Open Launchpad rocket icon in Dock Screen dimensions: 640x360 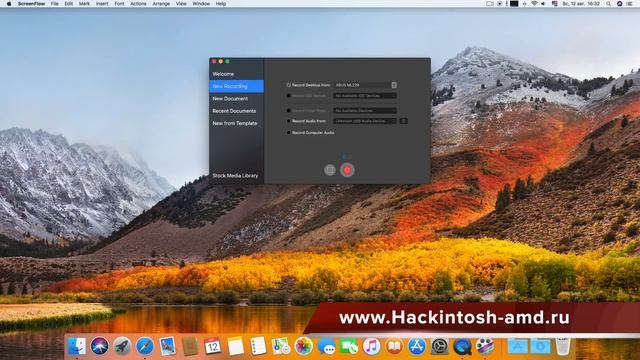pyautogui.click(x=122, y=347)
